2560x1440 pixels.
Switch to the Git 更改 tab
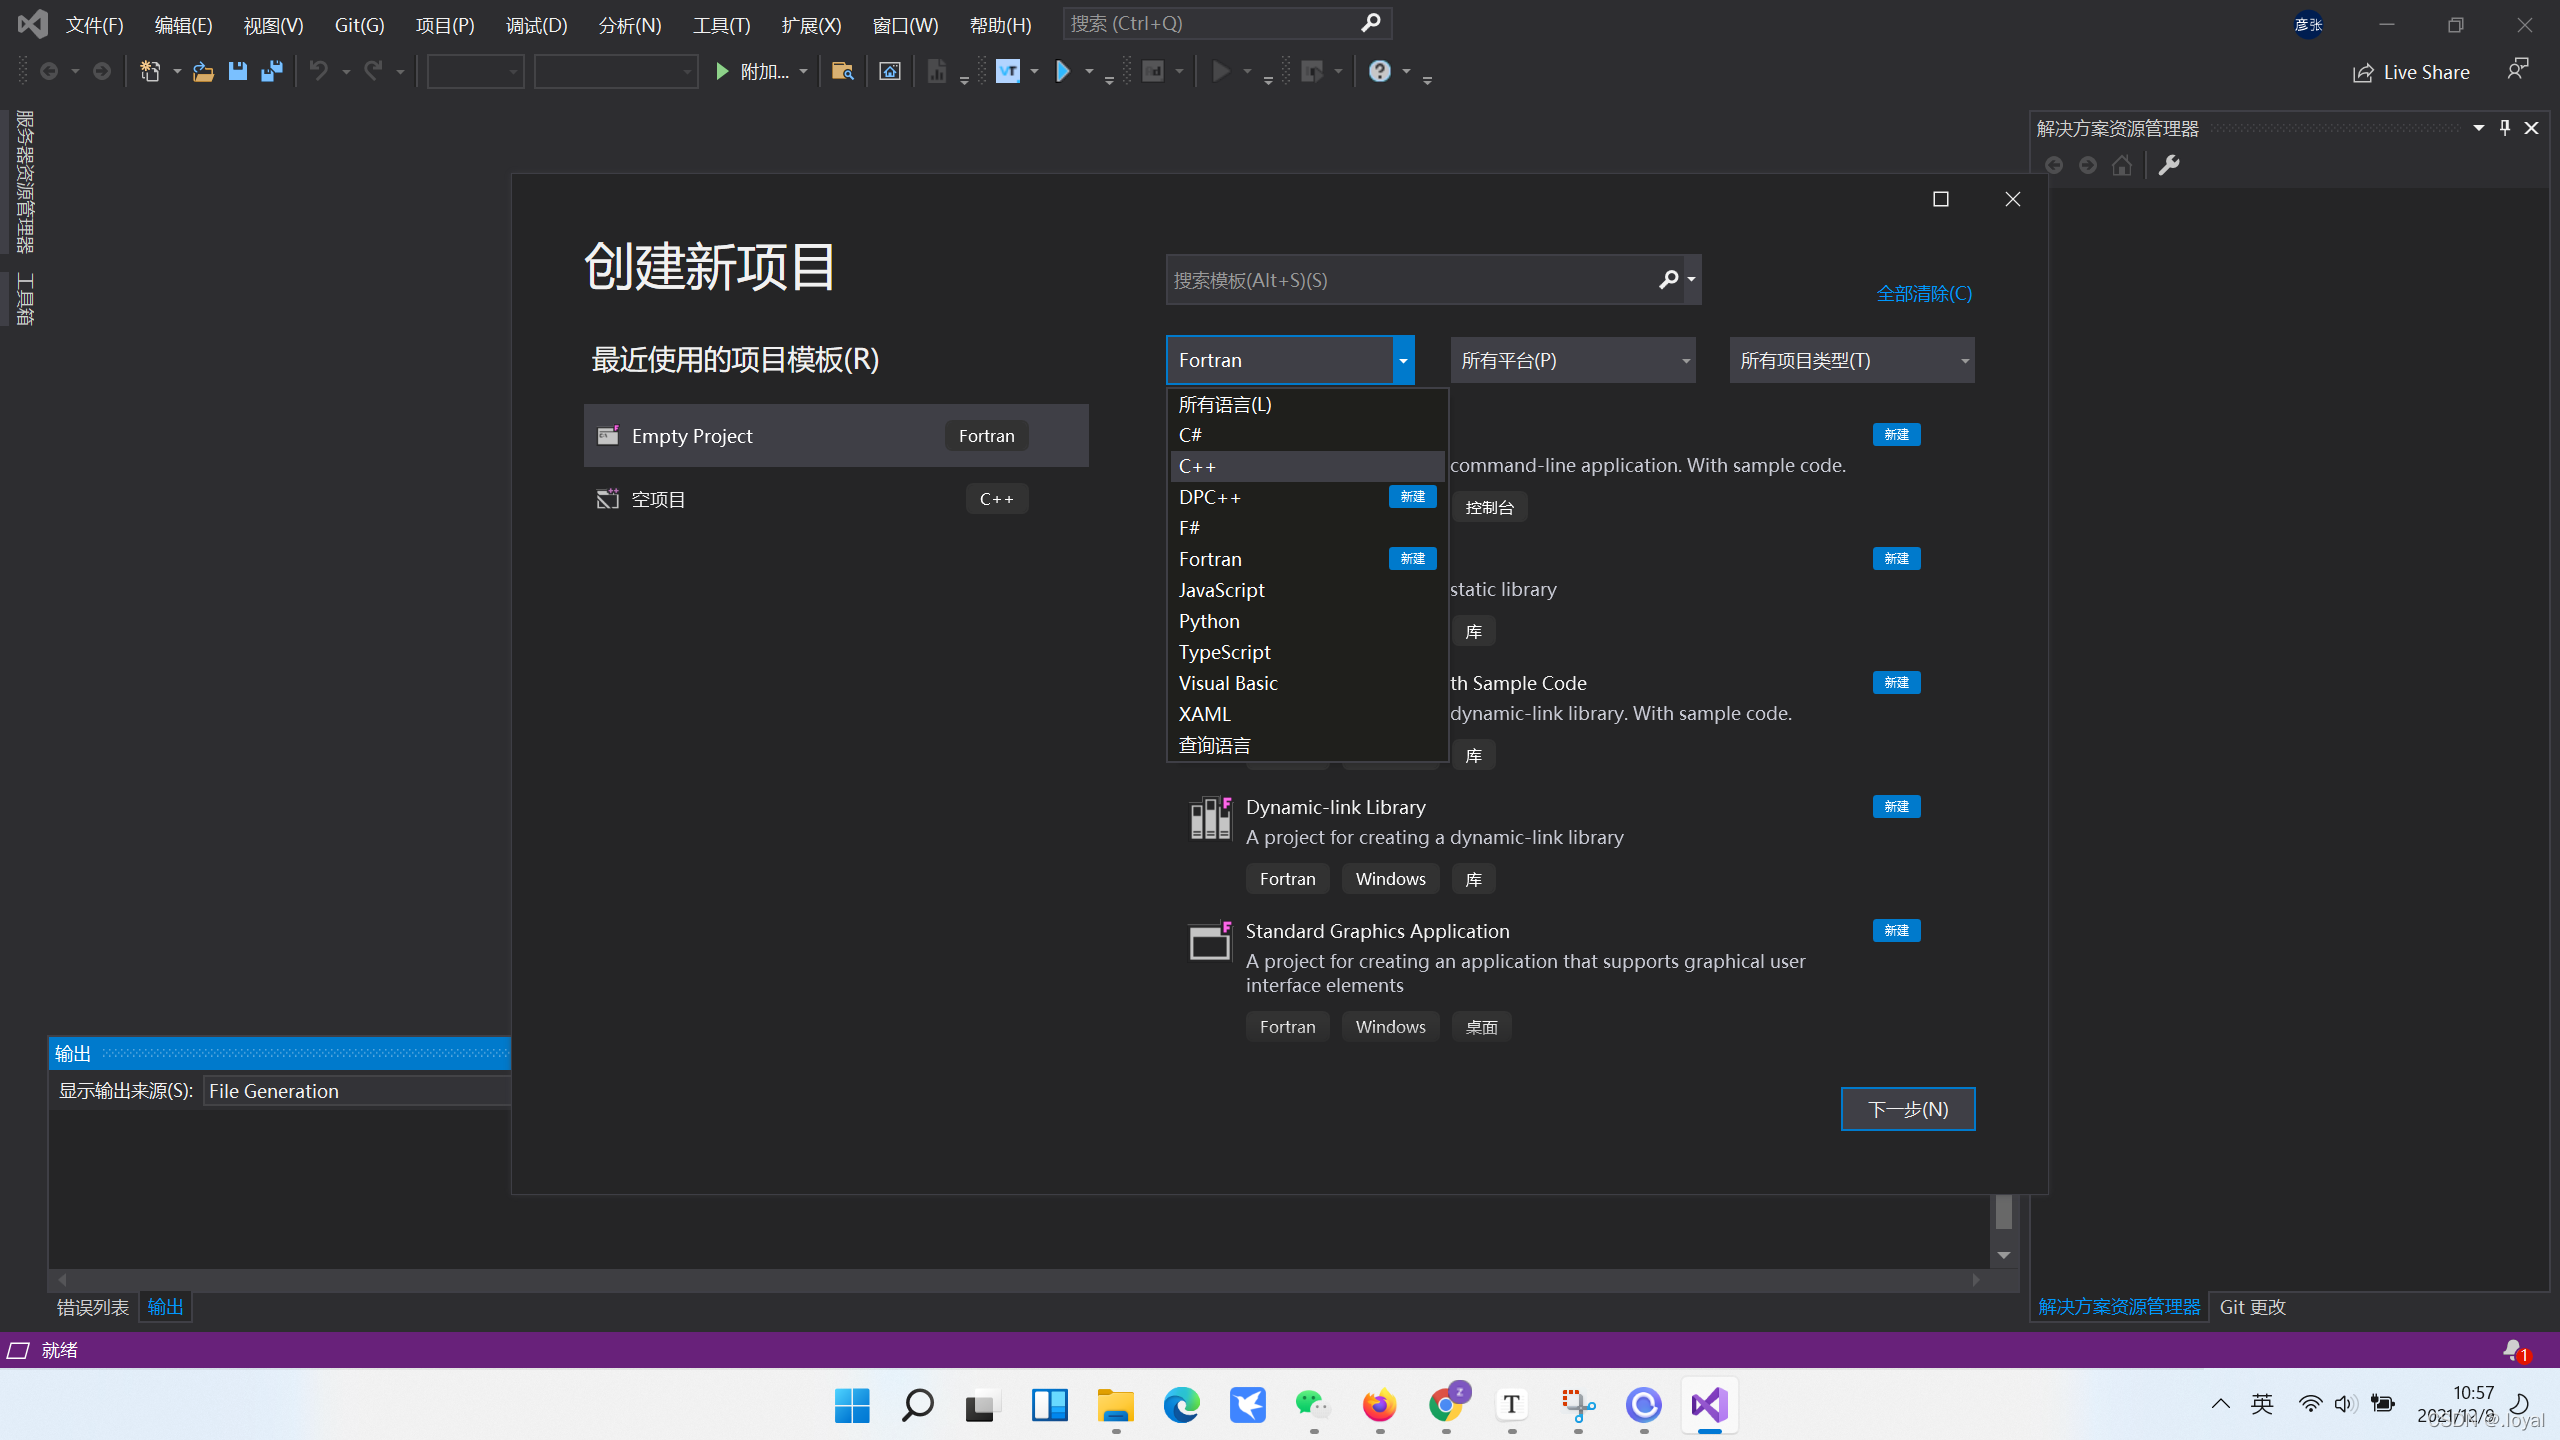tap(2252, 1307)
